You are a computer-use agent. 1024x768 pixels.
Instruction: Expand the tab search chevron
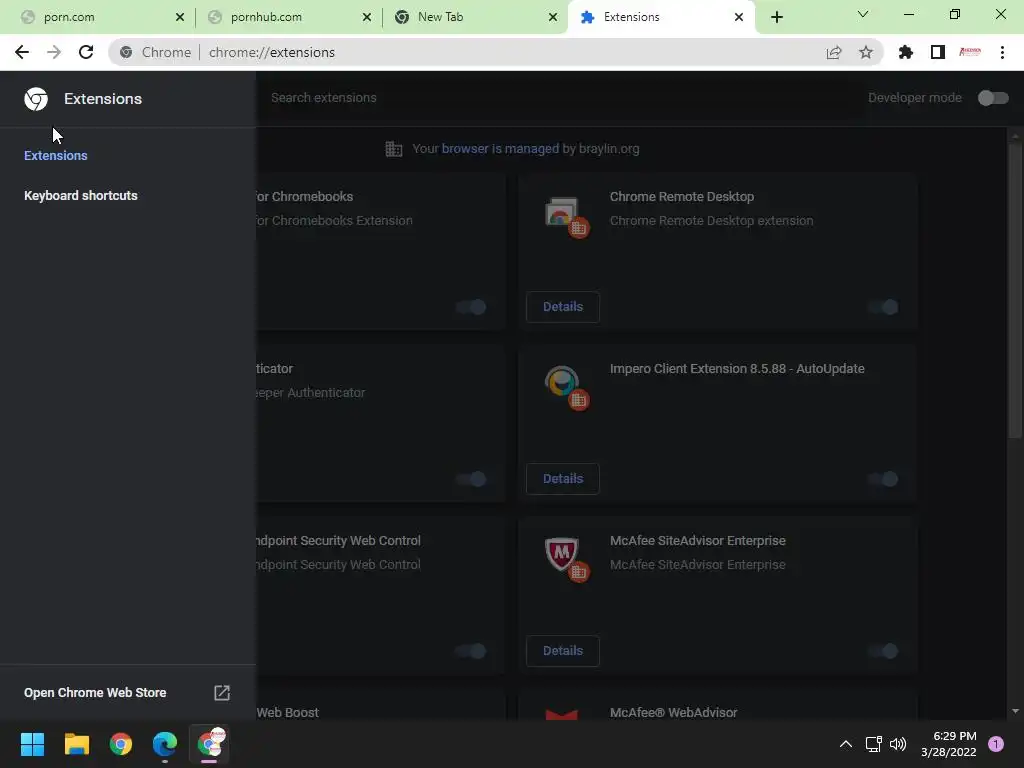(x=863, y=14)
